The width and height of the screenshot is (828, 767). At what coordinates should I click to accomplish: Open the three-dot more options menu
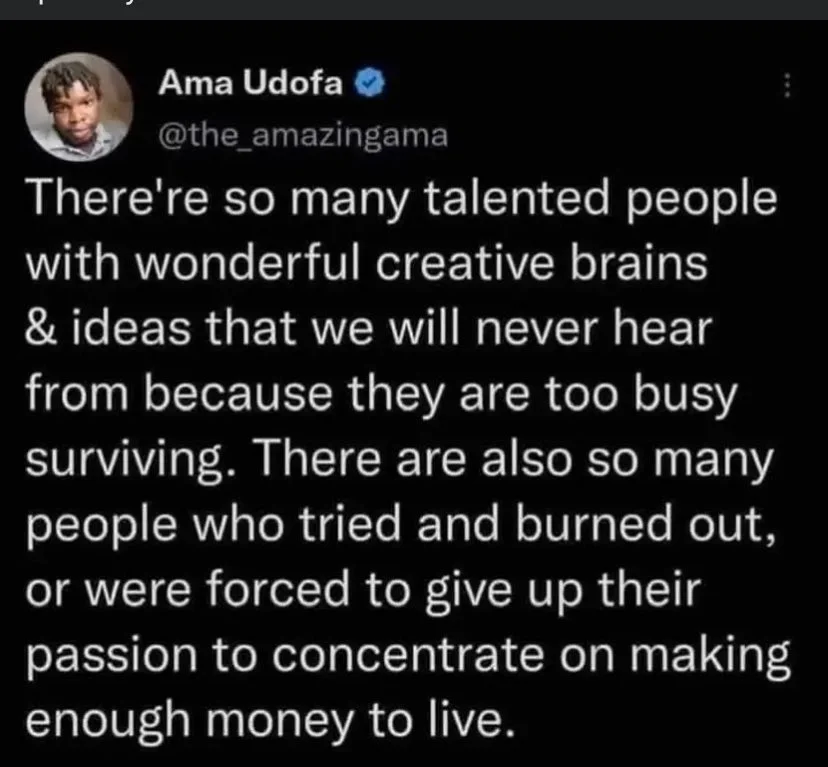787,85
